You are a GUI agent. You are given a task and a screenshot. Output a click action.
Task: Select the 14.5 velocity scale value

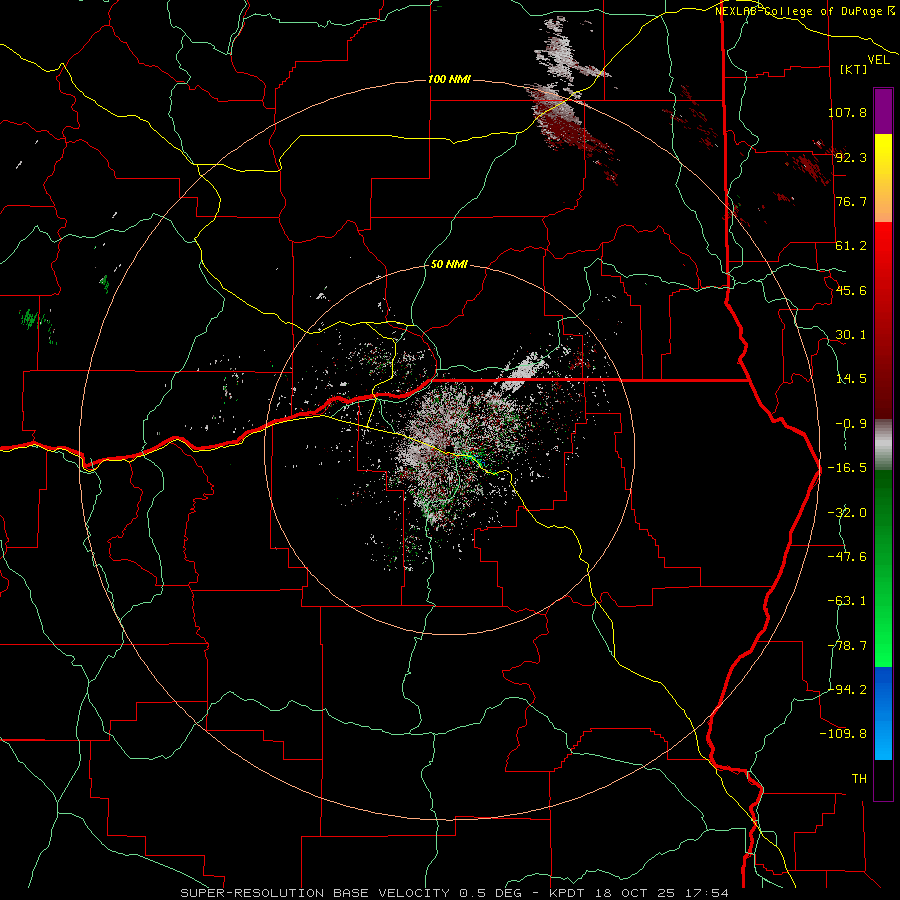pyautogui.click(x=851, y=379)
